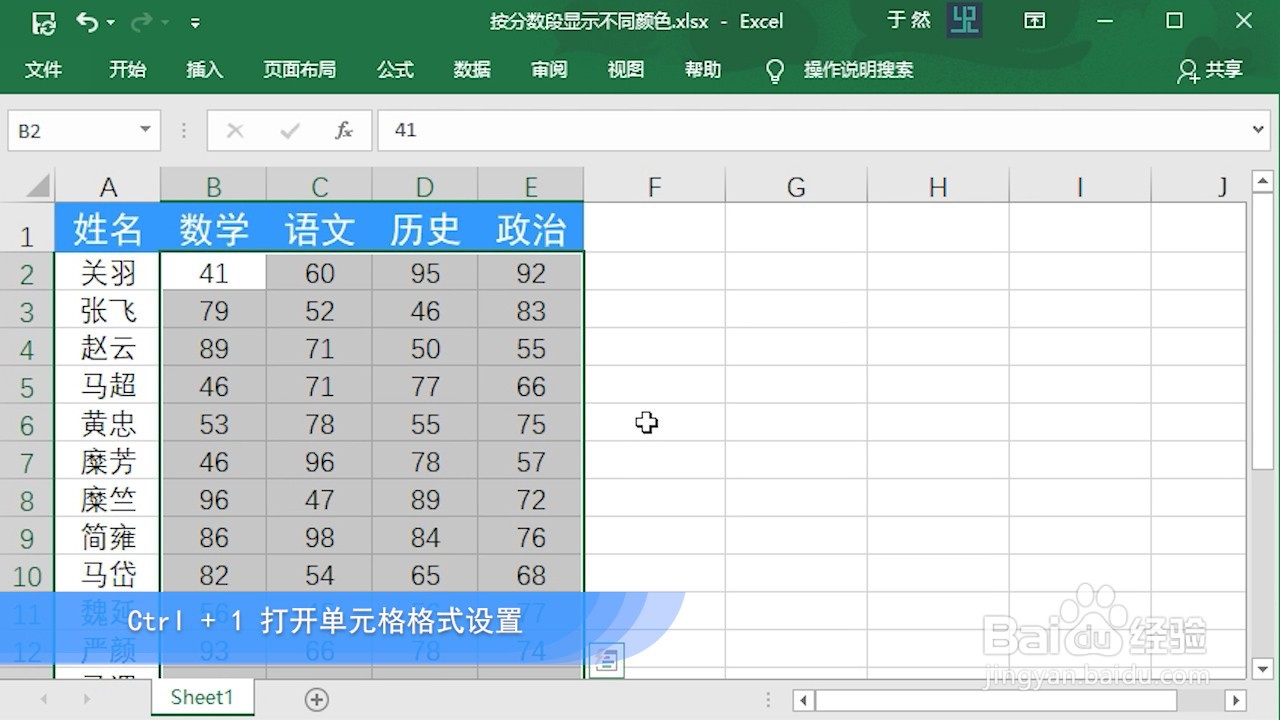This screenshot has width=1280, height=720.
Task: Click the 操作说明搜索 lightbulb icon
Action: (775, 70)
